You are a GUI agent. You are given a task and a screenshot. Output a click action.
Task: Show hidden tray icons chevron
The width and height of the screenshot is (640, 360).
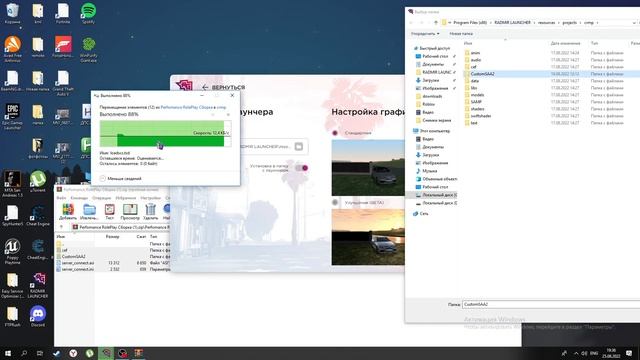(576, 353)
